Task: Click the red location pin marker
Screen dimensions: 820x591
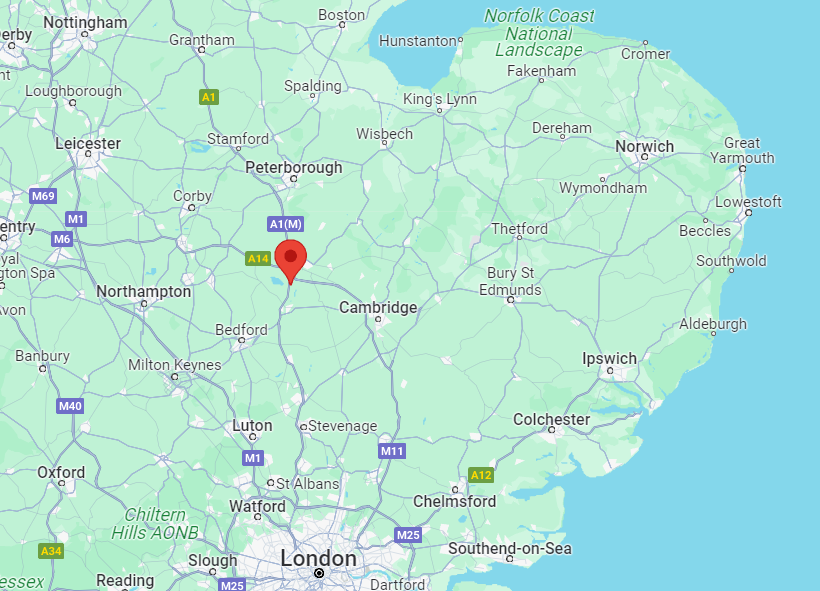Action: [x=291, y=262]
